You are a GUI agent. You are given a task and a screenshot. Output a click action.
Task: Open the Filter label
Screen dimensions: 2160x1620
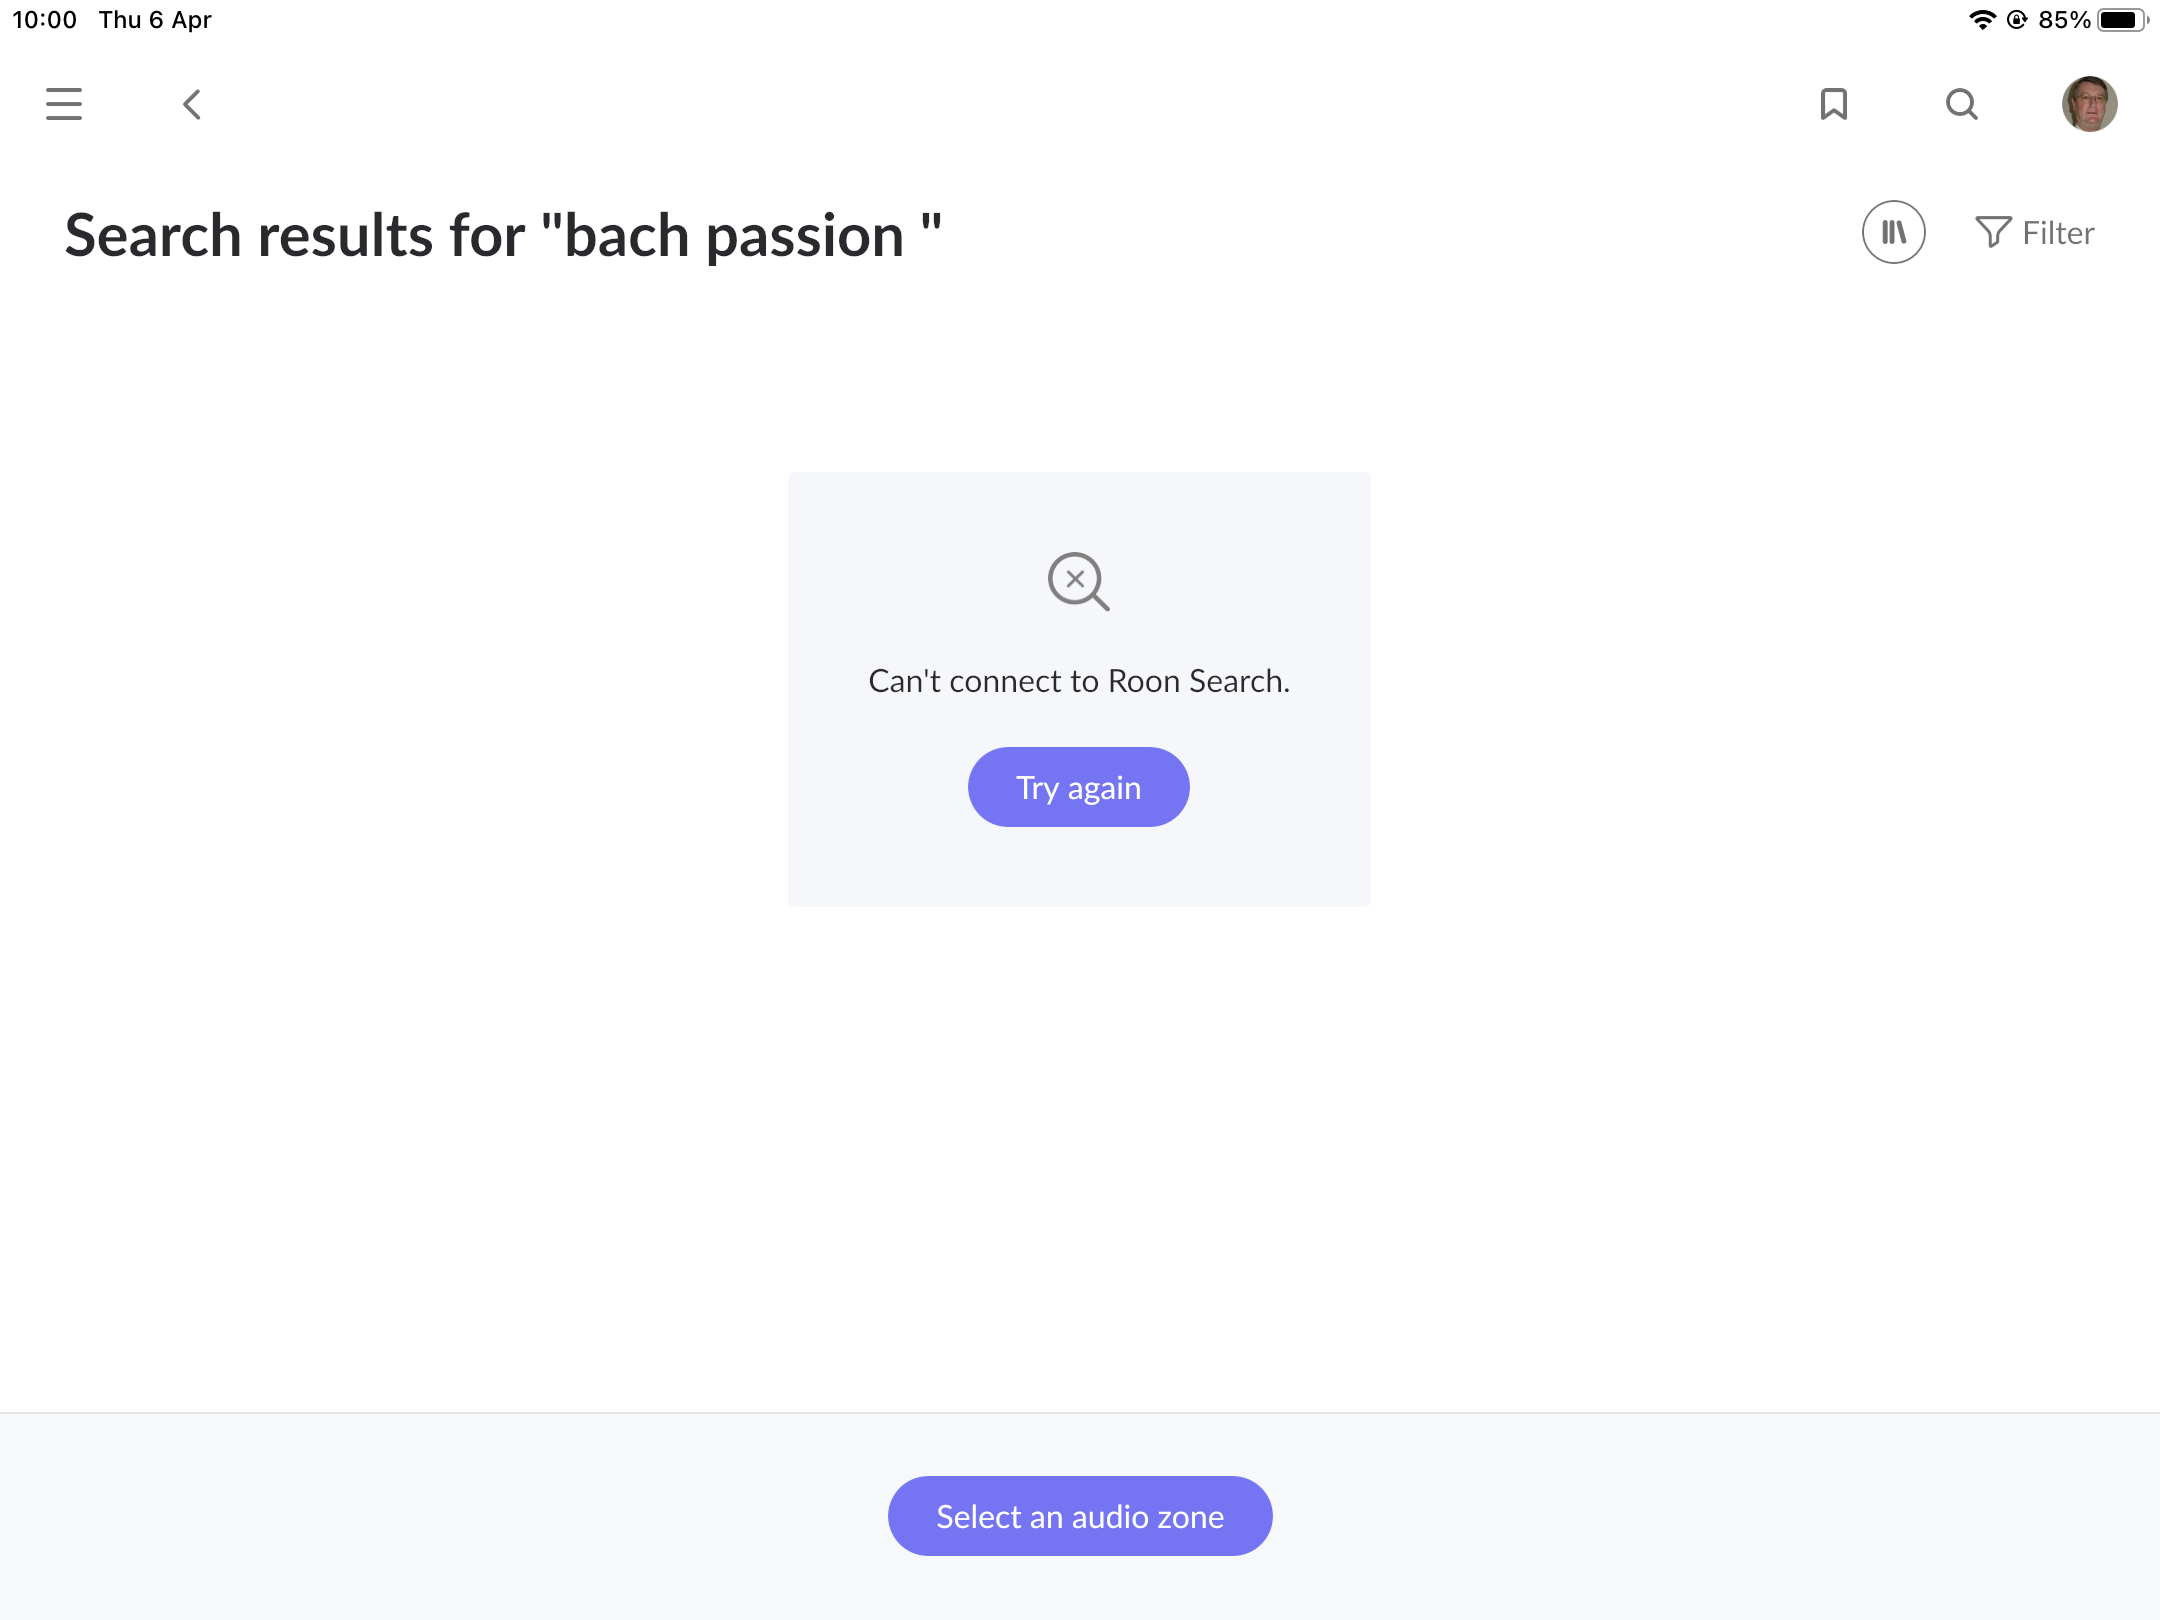(x=2058, y=233)
